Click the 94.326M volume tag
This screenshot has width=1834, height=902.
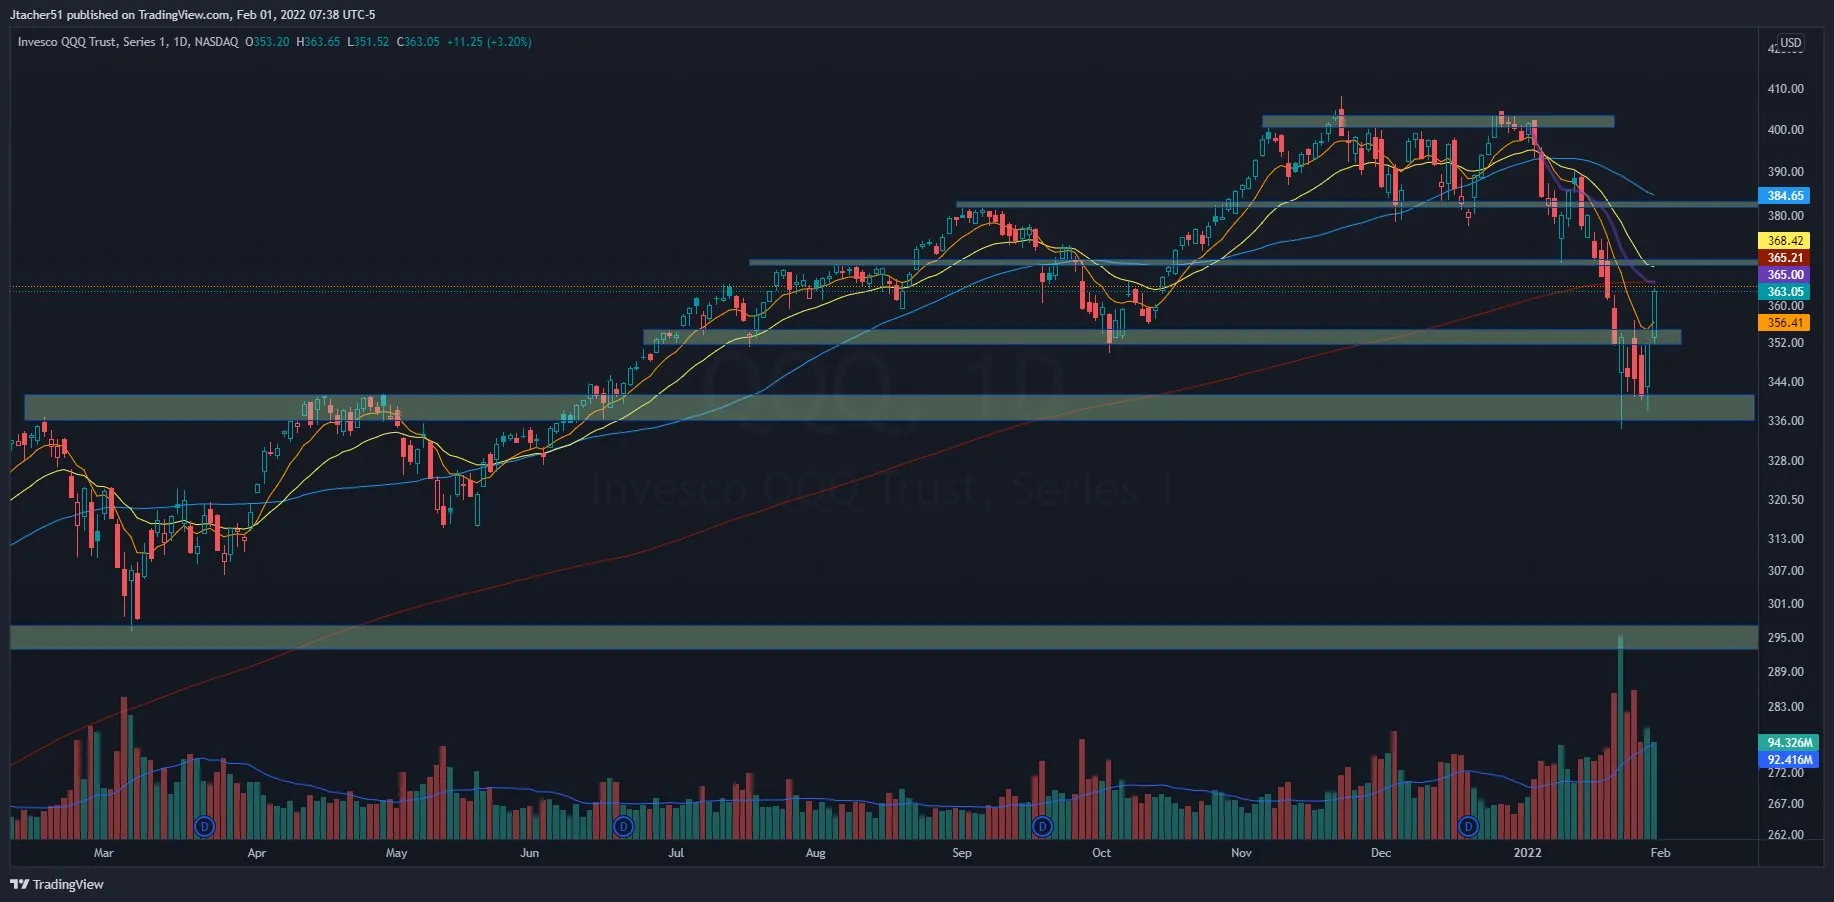[x=1788, y=743]
